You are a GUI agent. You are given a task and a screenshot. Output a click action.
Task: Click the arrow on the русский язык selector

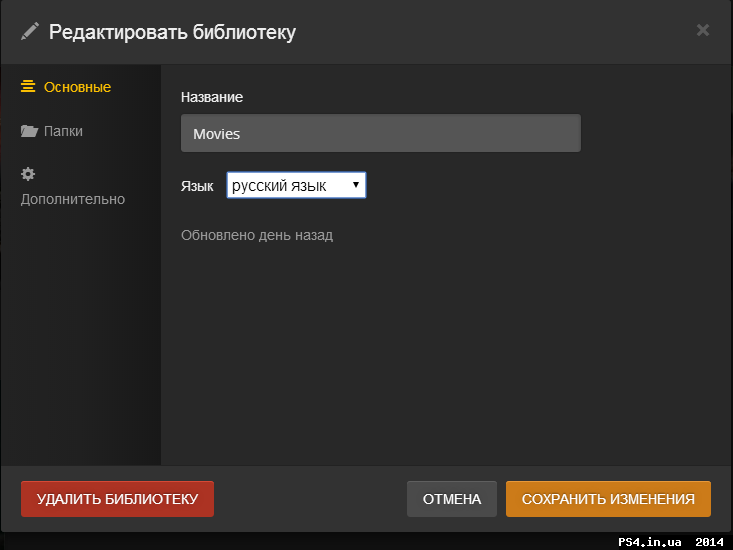(355, 185)
